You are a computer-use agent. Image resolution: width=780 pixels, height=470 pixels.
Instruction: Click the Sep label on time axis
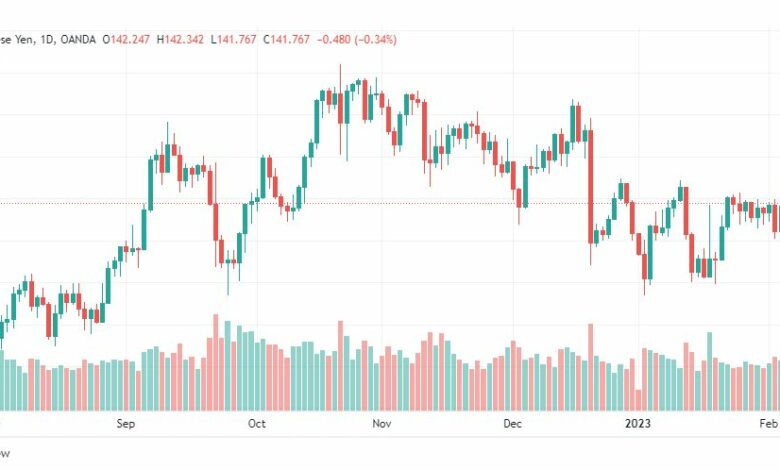pos(125,423)
